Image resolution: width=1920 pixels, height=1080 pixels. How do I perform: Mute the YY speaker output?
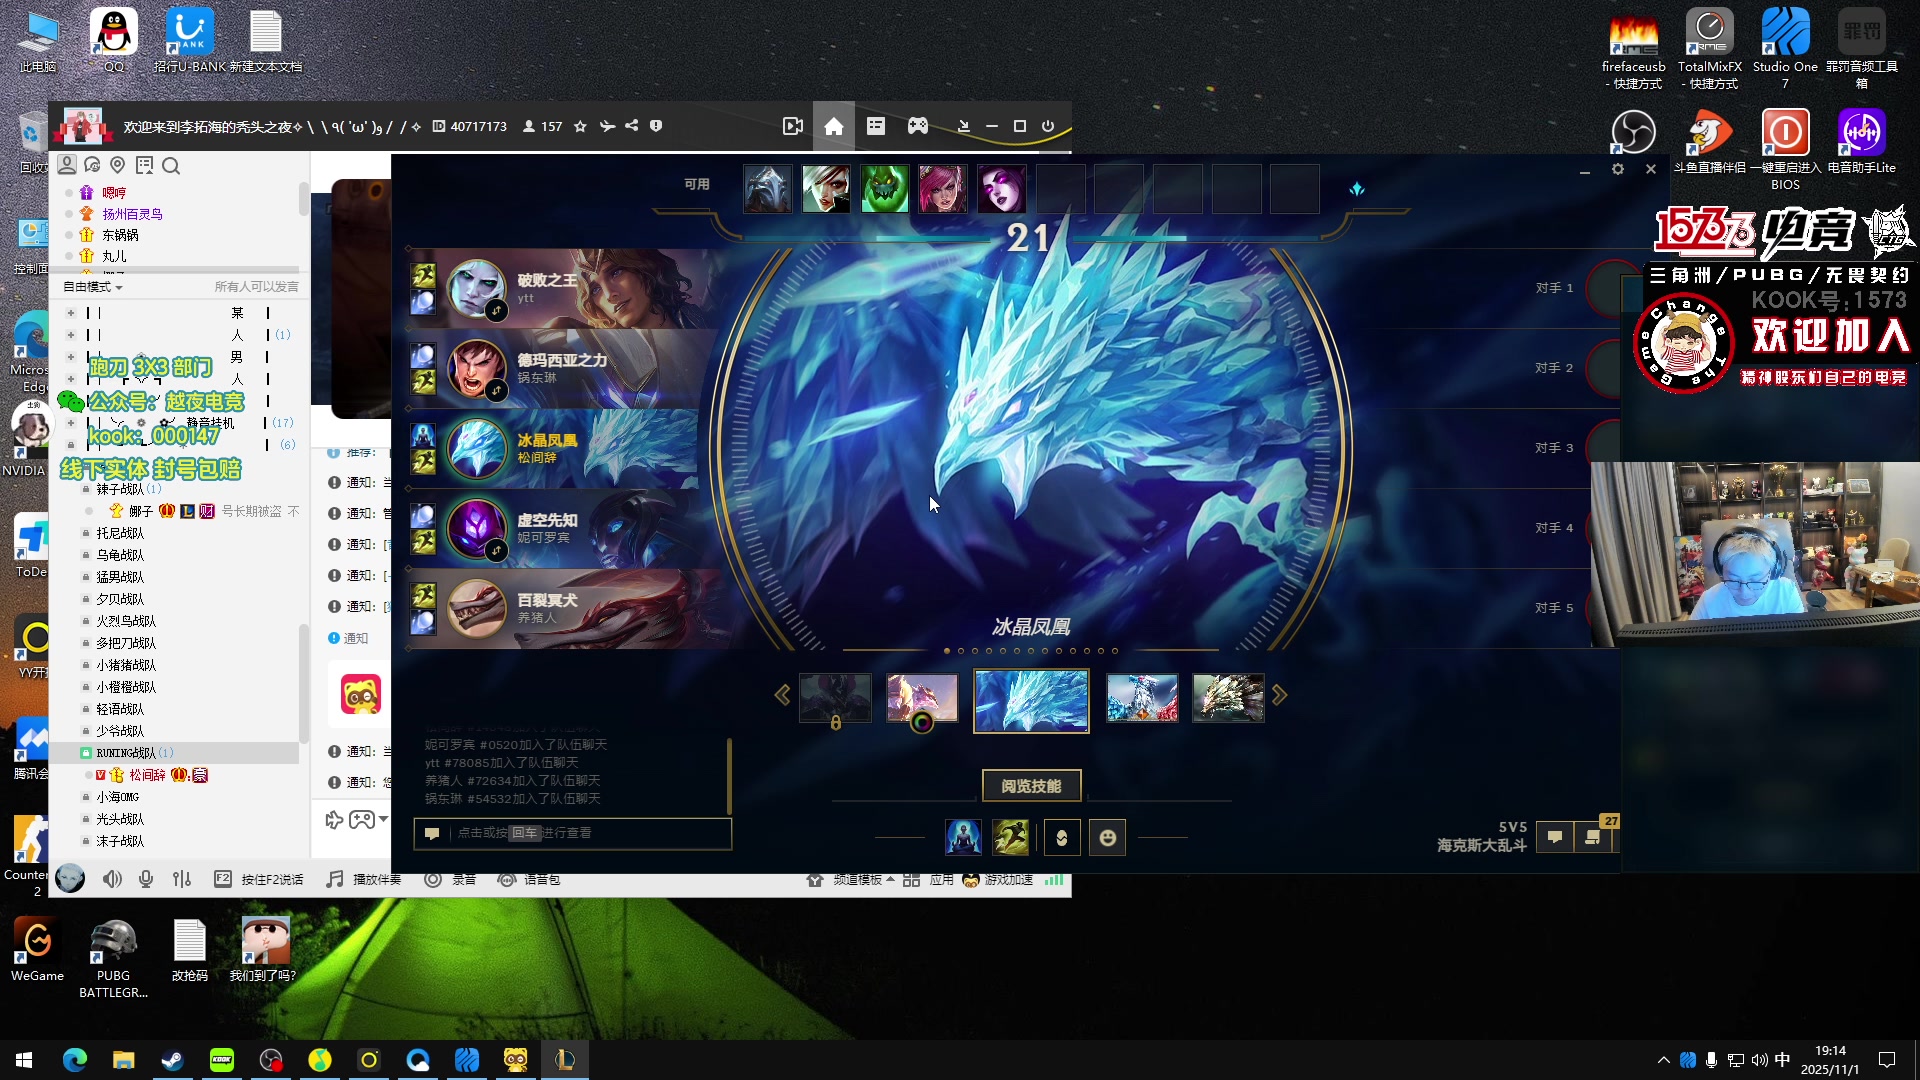(x=112, y=879)
